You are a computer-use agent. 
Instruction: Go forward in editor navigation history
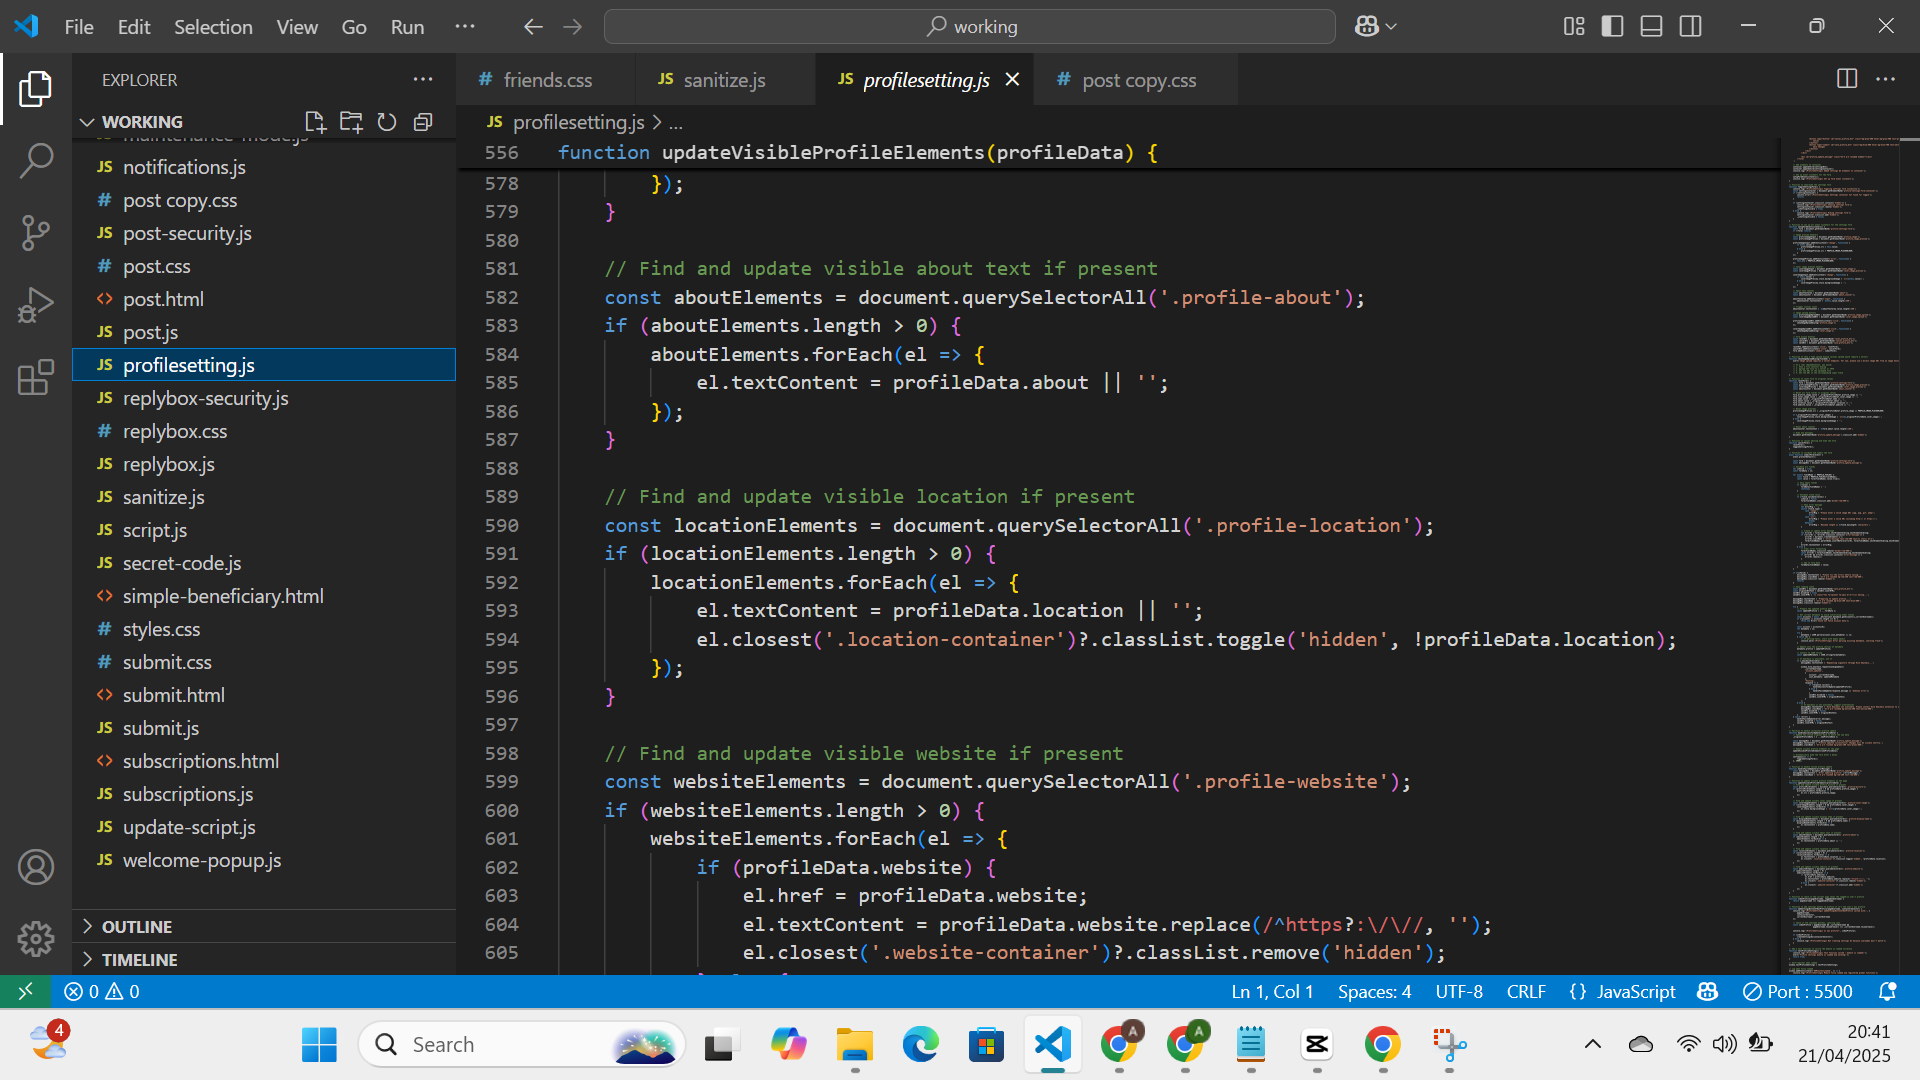573,27
